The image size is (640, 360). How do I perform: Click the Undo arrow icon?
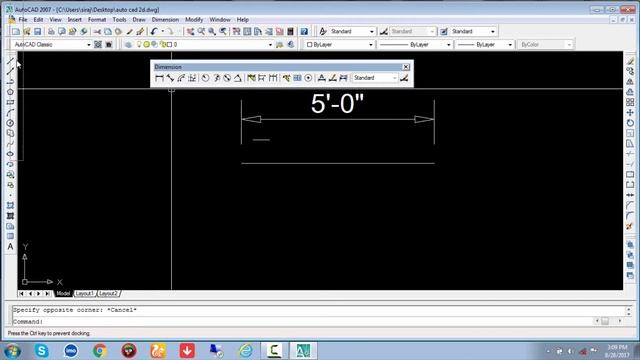click(154, 31)
